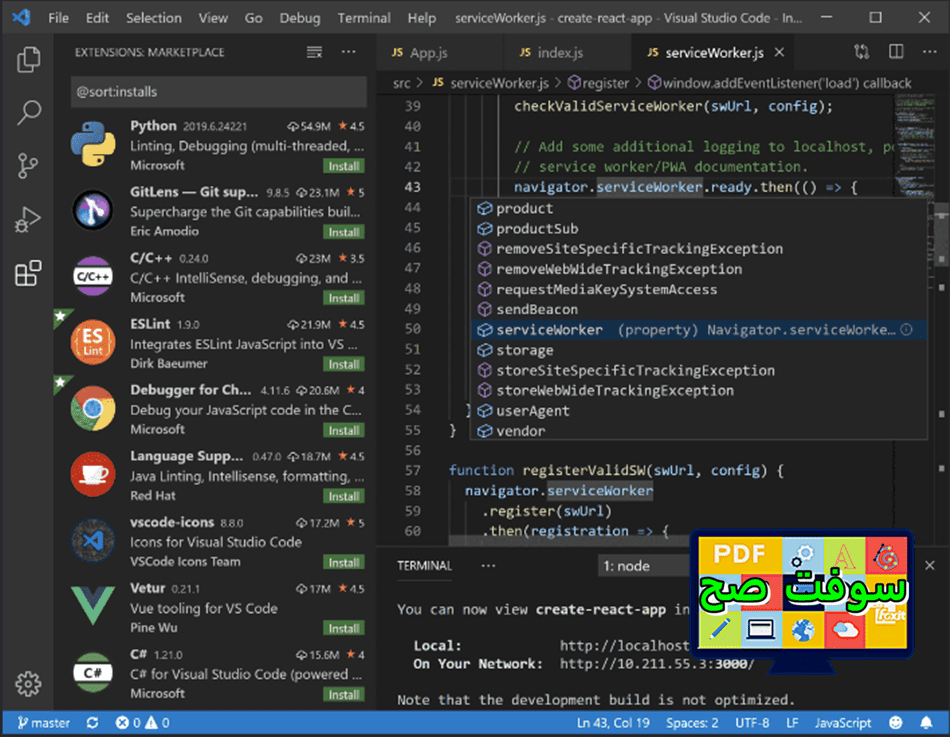950x737 pixels.
Task: Click the synchronize changes icon next to master
Action: (x=90, y=722)
